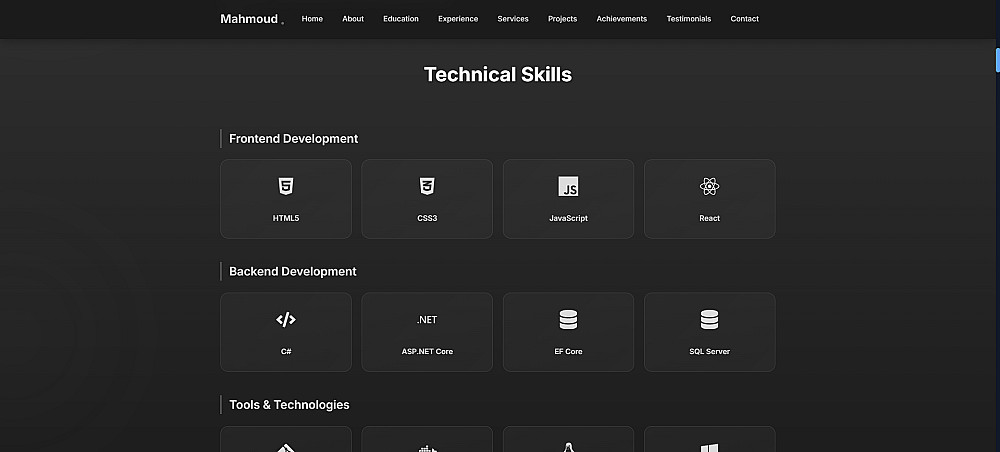Open Achievements from the navigation bar
Viewport: 1000px width, 452px height.
tap(622, 19)
